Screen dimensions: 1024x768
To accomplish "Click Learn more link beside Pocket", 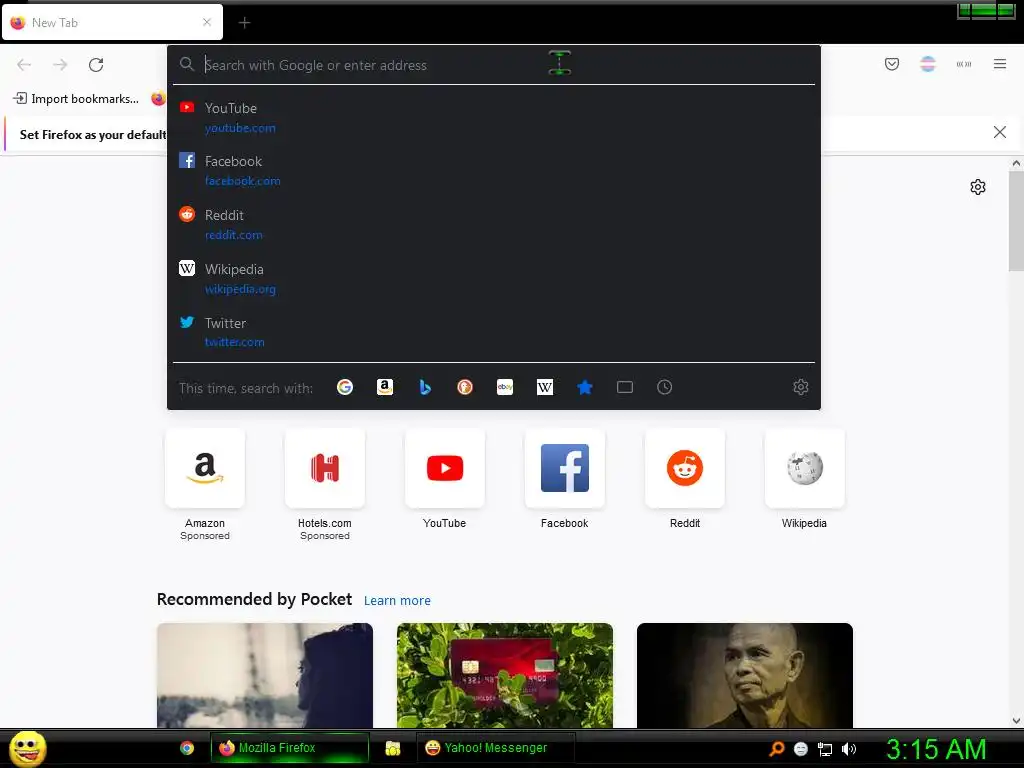I will [397, 601].
